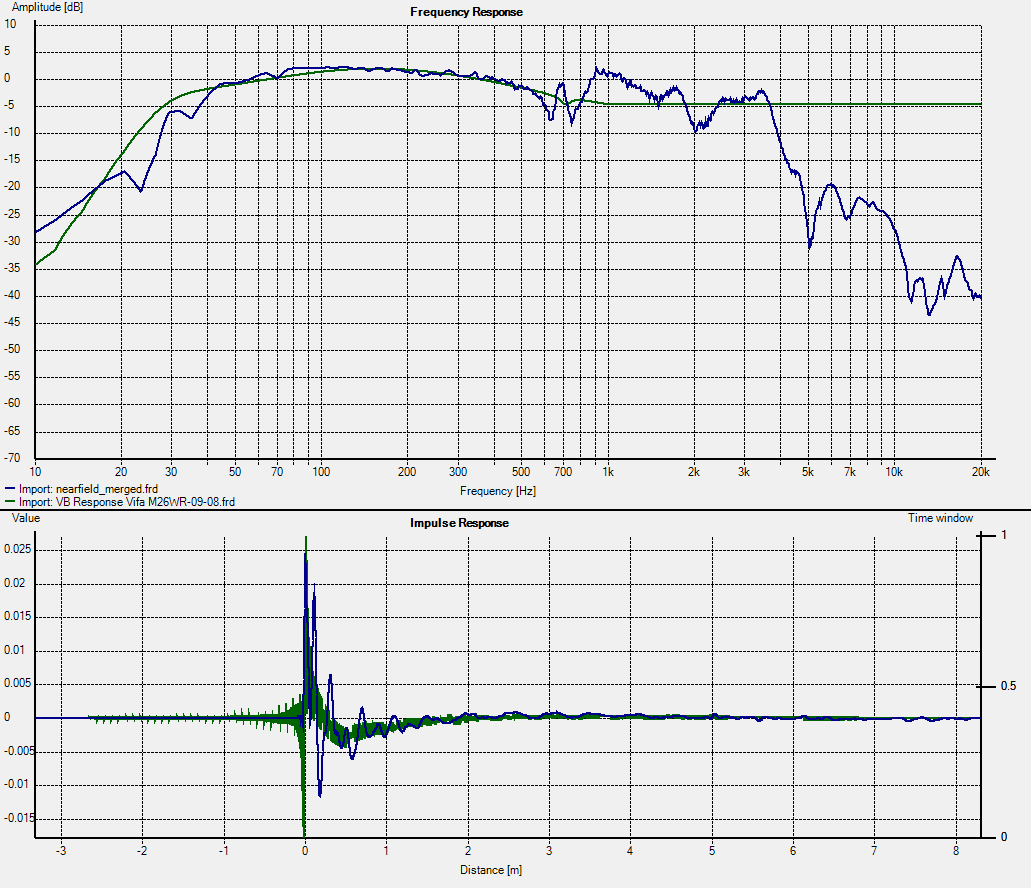Click the -3 distance tick label
This screenshot has height=888, width=1031.
[x=60, y=851]
